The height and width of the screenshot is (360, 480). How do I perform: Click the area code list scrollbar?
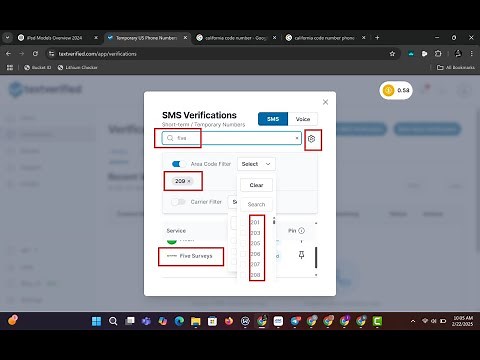tap(274, 221)
